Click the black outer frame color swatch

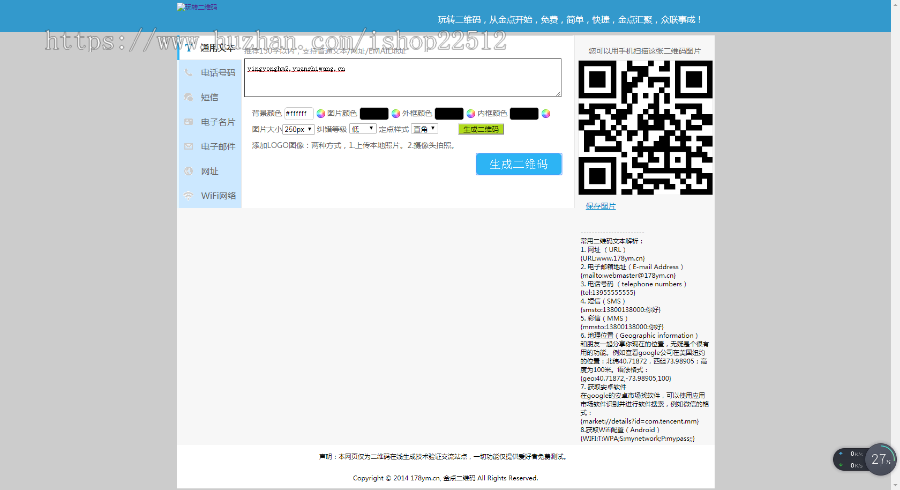(449, 114)
